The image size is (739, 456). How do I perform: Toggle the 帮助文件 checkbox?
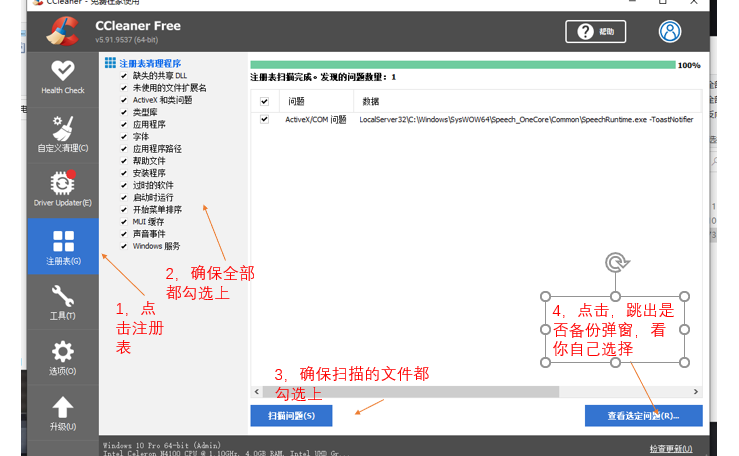(124, 161)
